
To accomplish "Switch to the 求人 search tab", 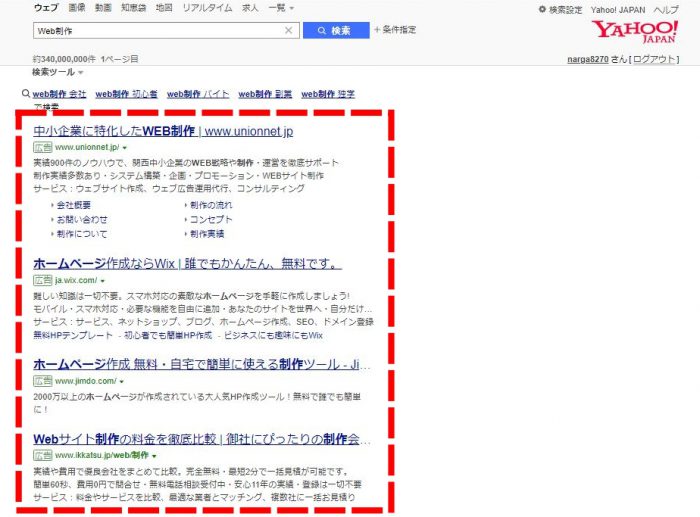I will click(250, 8).
